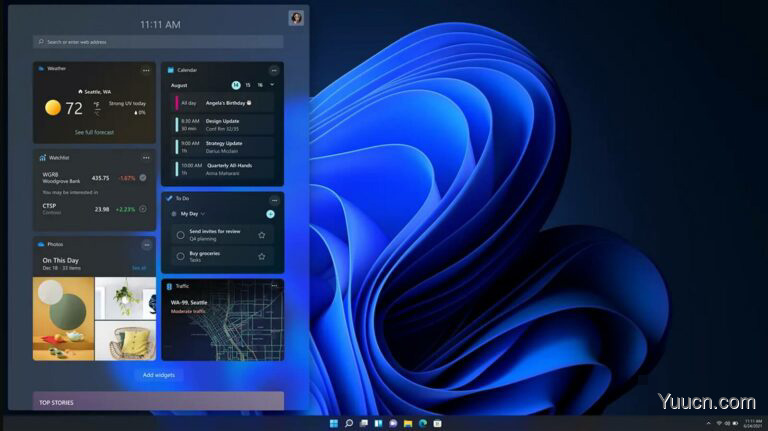Click the taskbar clock and date
This screenshot has height=431, width=768.
(753, 424)
